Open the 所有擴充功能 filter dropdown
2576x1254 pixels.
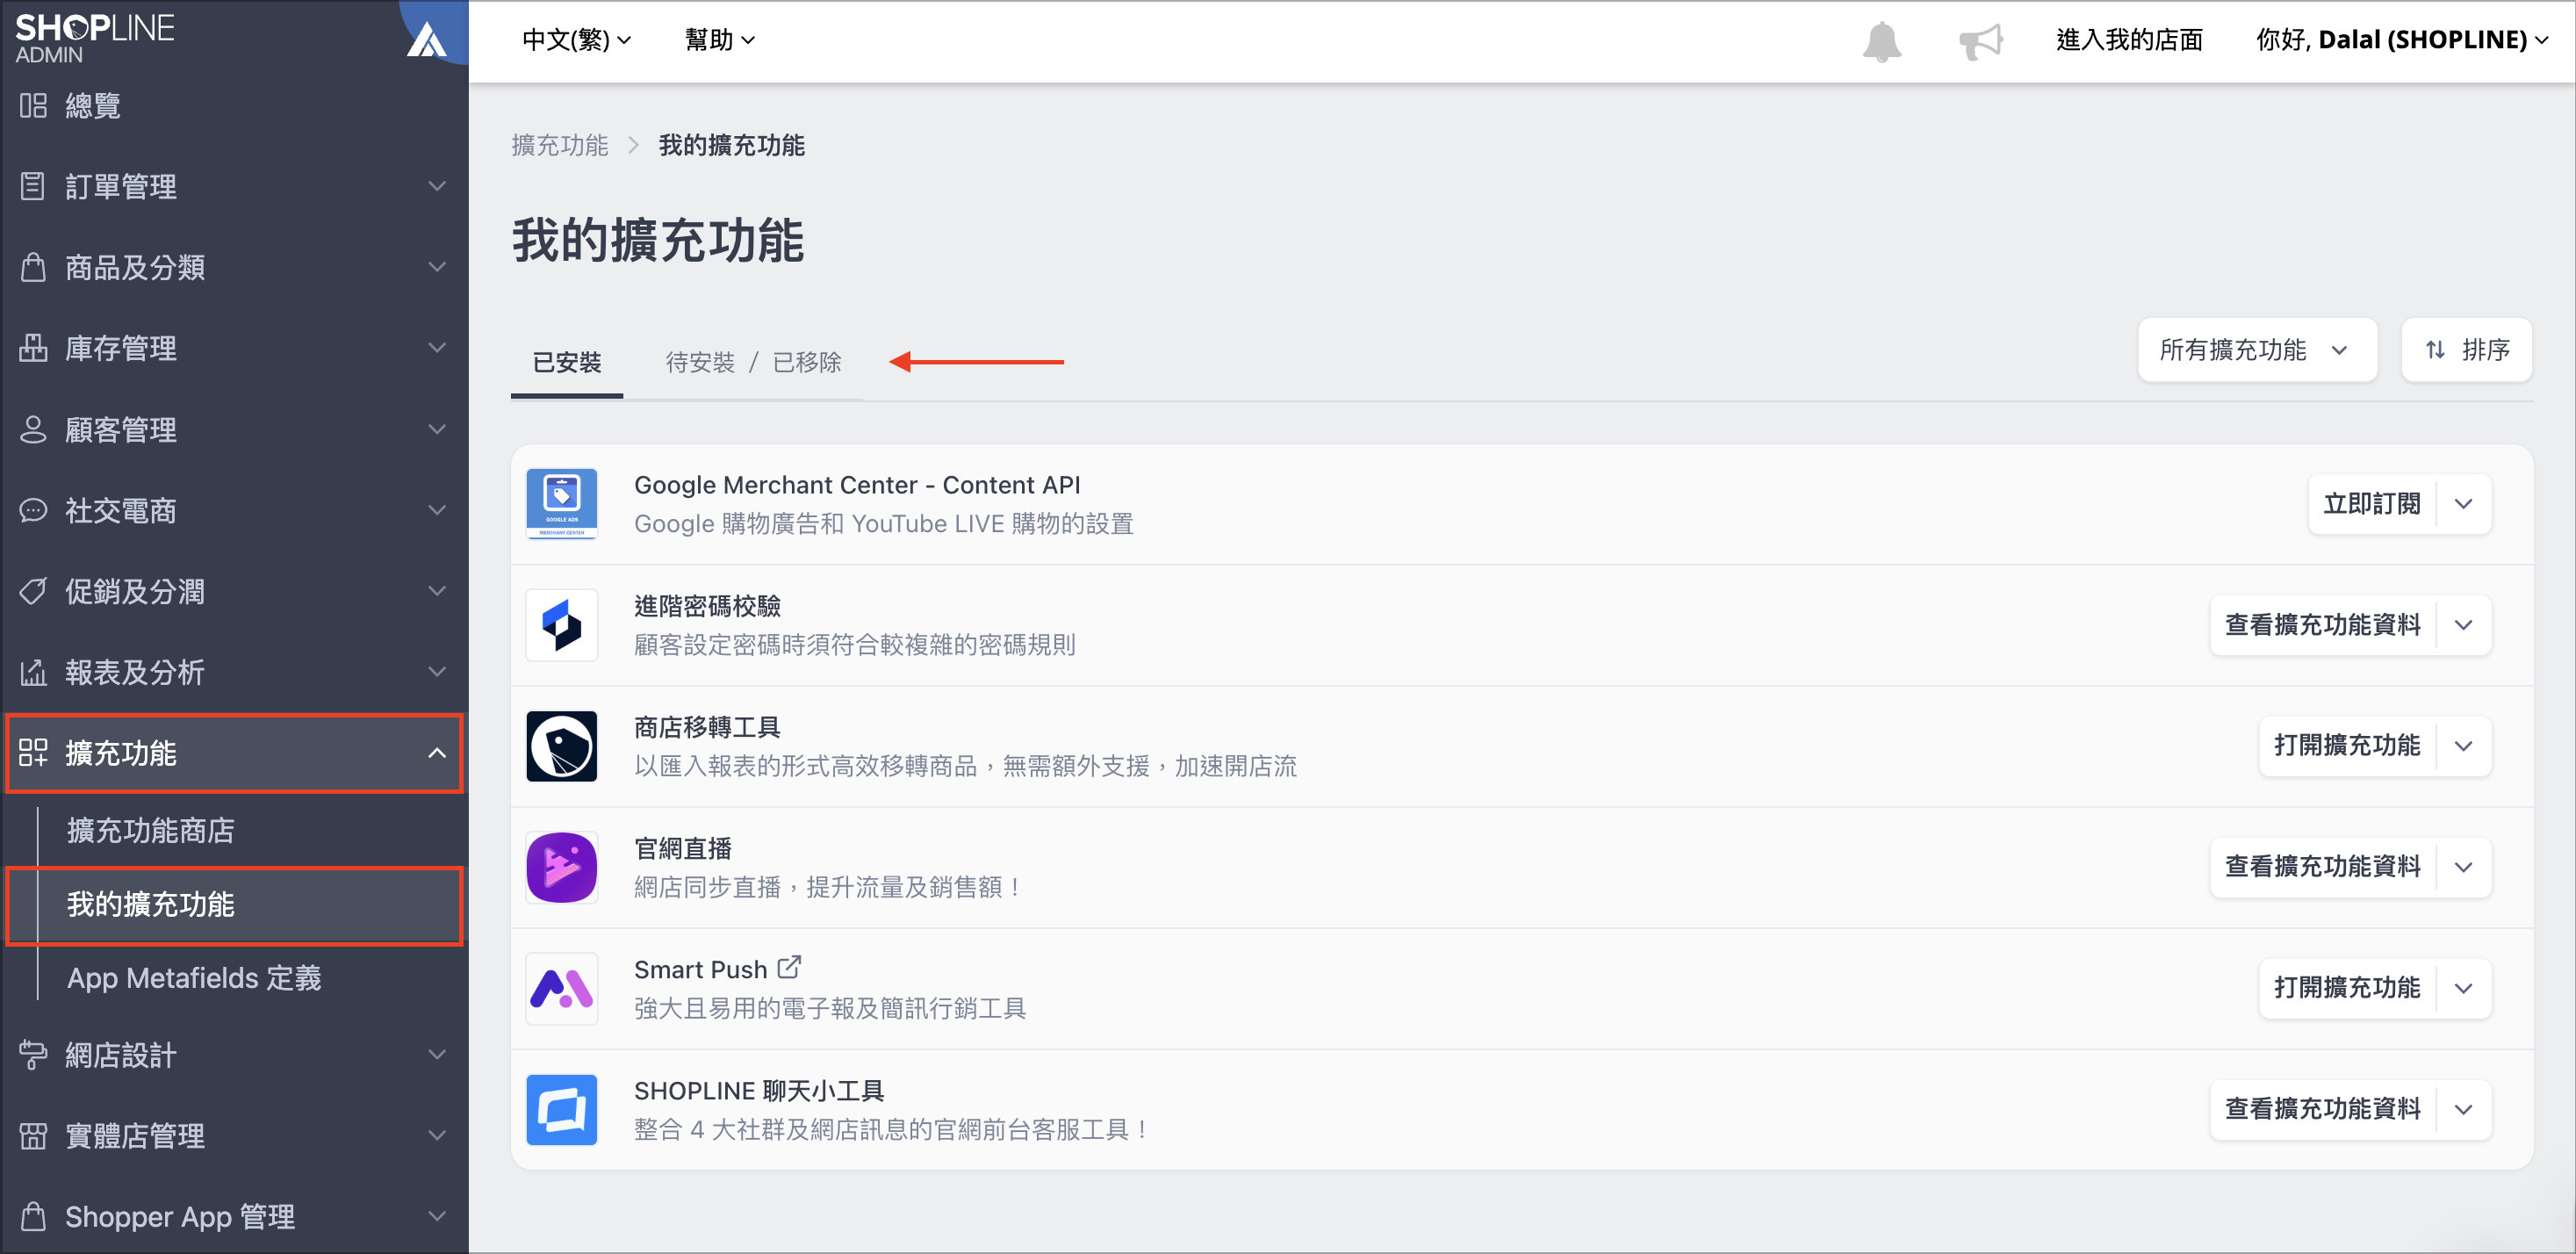coord(2257,350)
